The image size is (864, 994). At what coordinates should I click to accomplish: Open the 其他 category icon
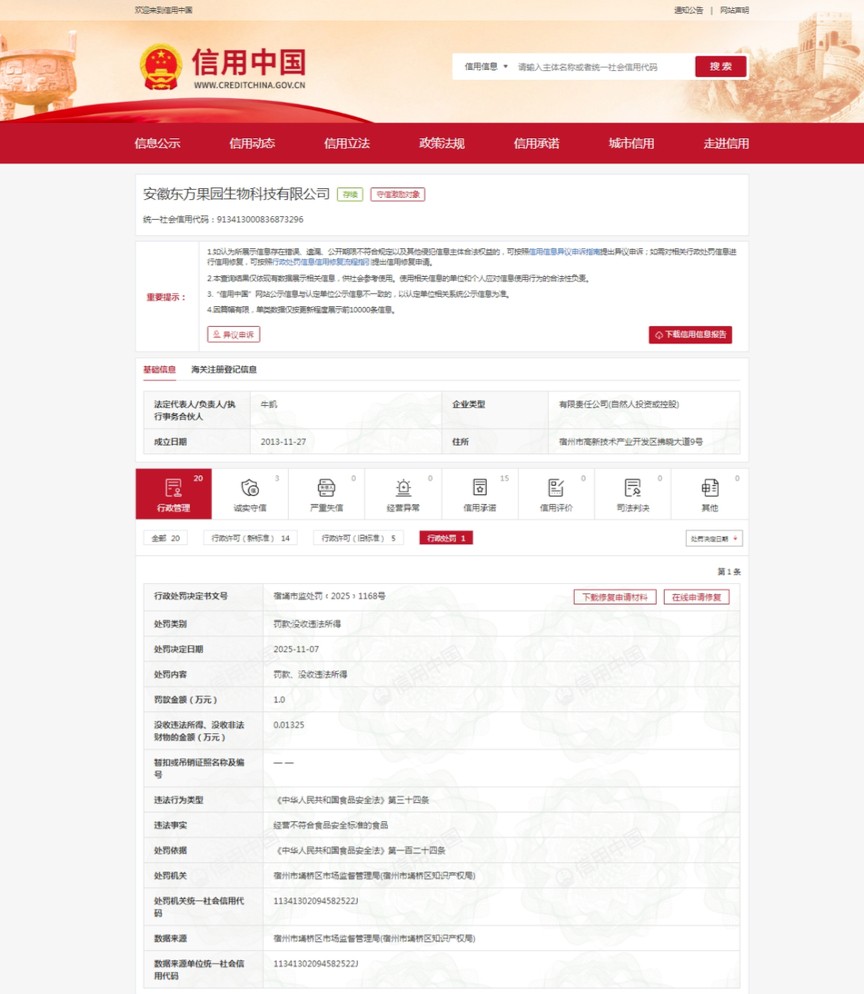click(710, 488)
